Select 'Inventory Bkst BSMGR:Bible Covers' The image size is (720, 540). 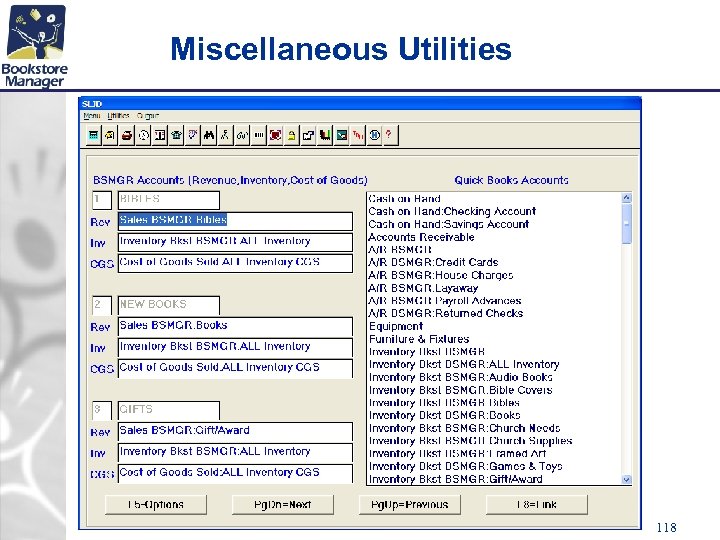pyautogui.click(x=460, y=390)
